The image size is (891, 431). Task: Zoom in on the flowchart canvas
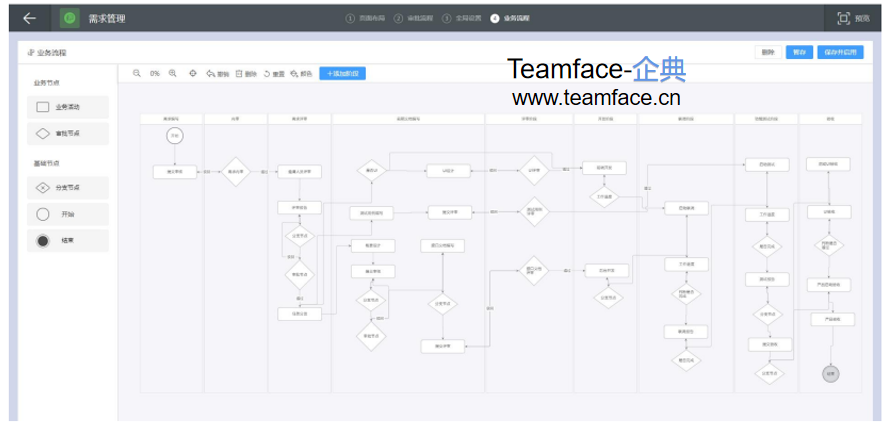pos(173,73)
